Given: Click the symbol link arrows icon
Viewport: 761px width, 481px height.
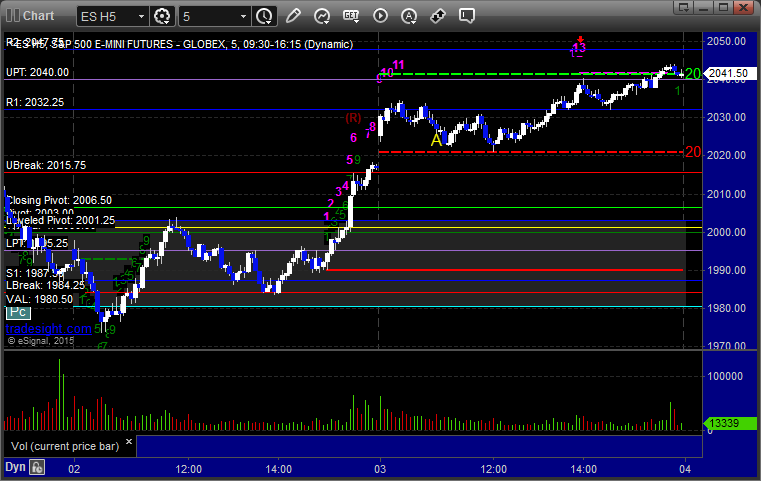Looking at the screenshot, I should point(438,16).
